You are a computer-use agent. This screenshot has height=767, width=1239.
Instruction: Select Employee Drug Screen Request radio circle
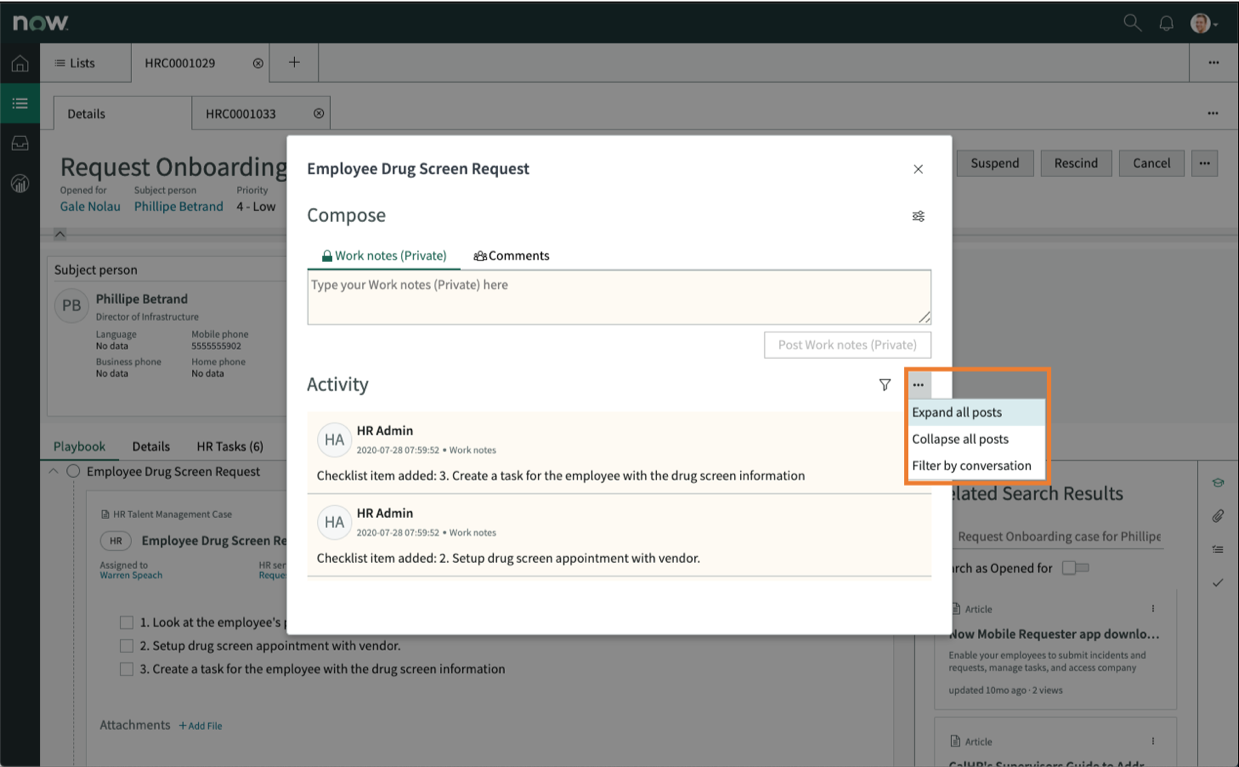pos(73,472)
